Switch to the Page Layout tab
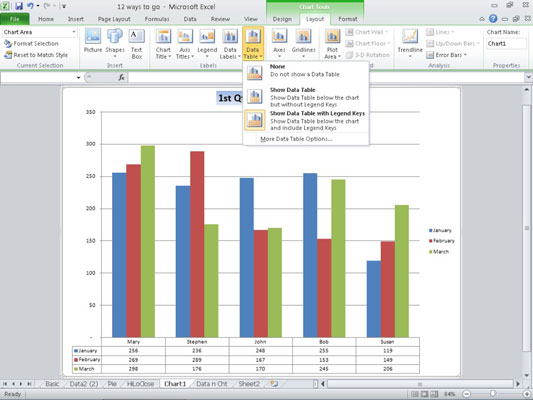Screen dimensions: 533x400 114,19
